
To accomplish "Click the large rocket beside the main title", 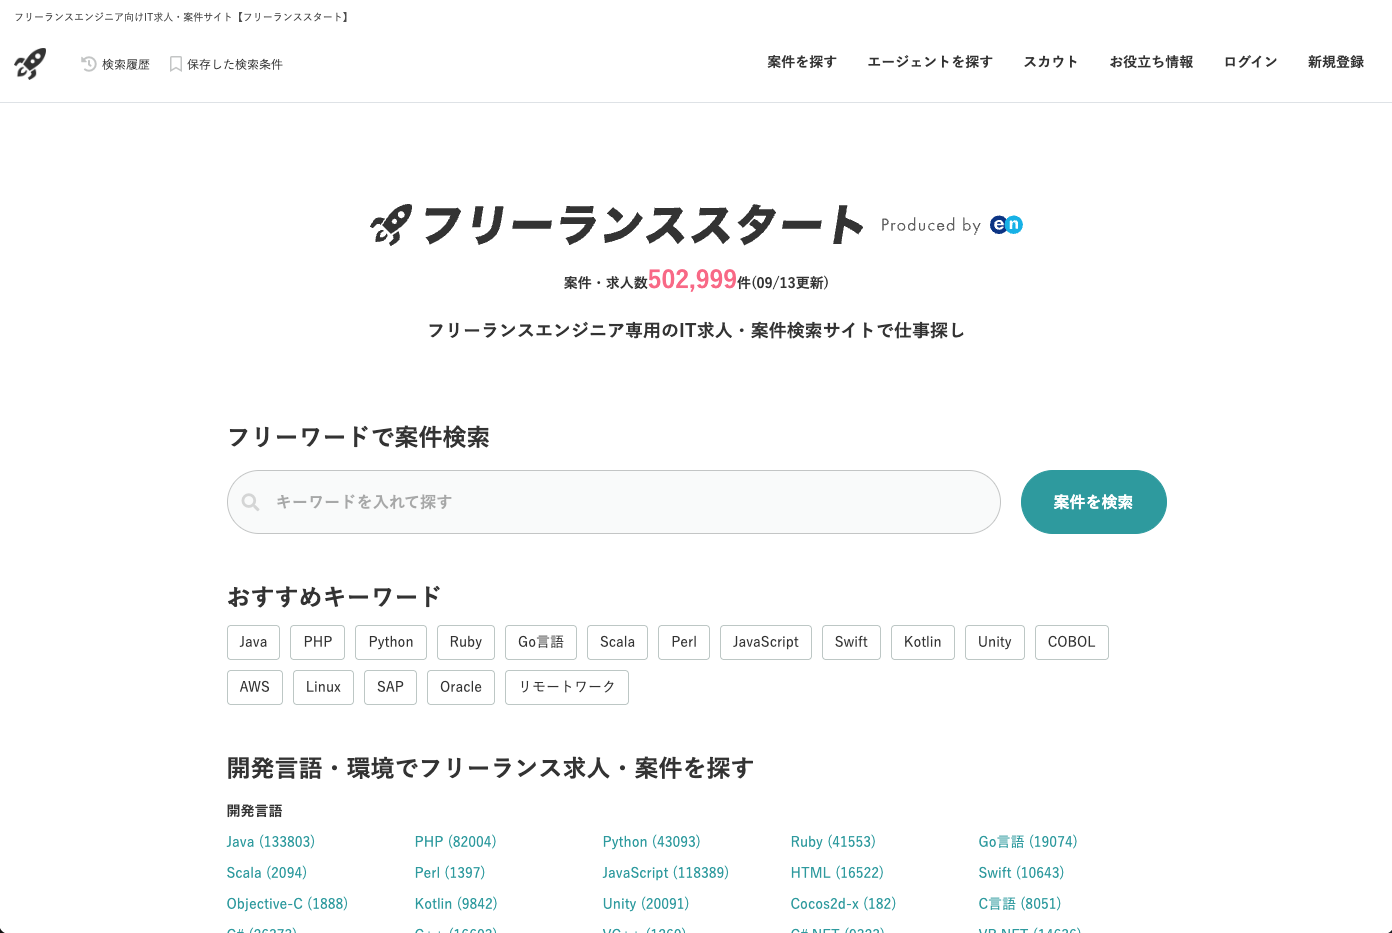I will pos(391,225).
